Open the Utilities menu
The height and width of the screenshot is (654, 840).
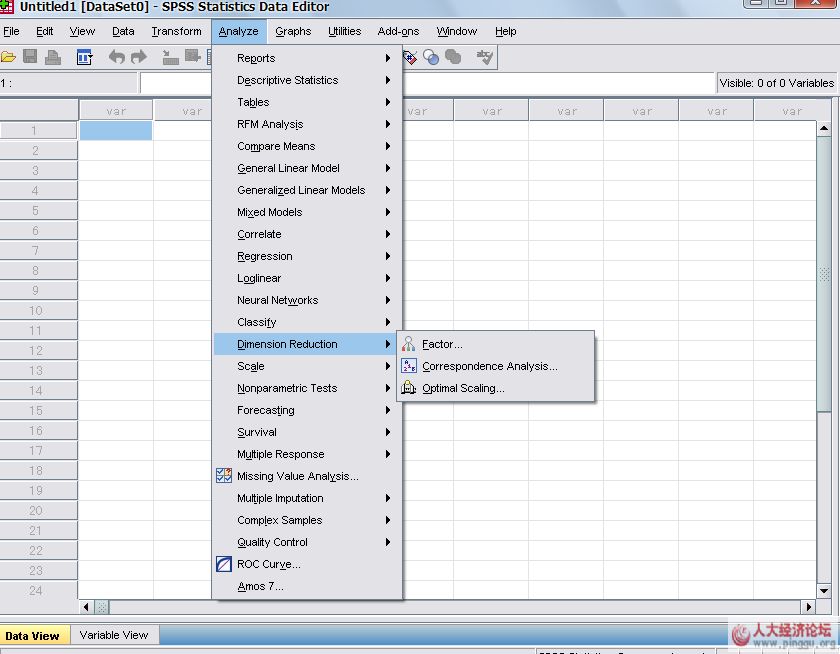pos(344,31)
